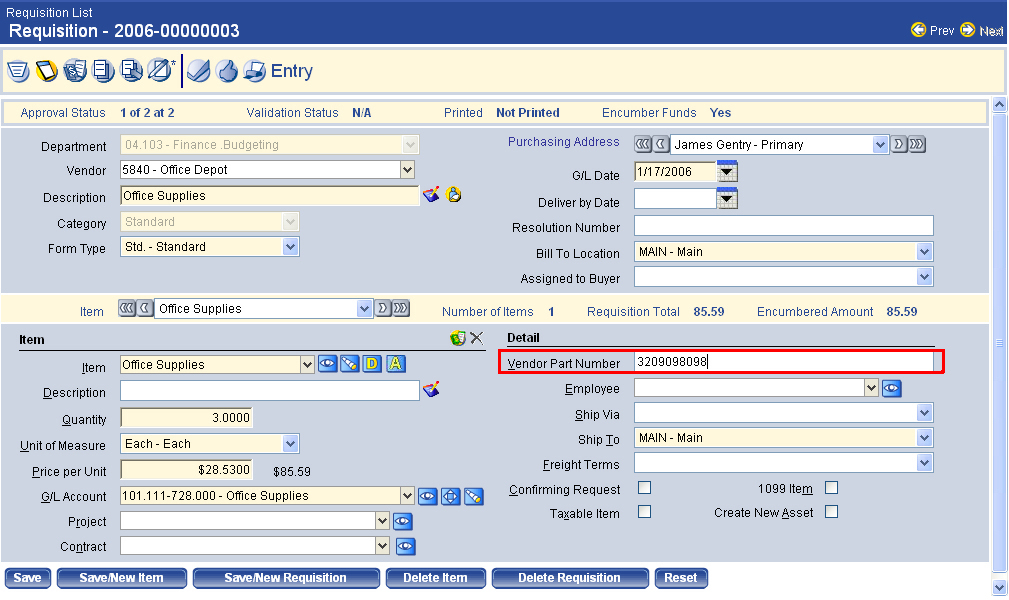Screen dimensions: 1009x600
Task: Click the spell check icon beside requisition Description
Action: 431,195
